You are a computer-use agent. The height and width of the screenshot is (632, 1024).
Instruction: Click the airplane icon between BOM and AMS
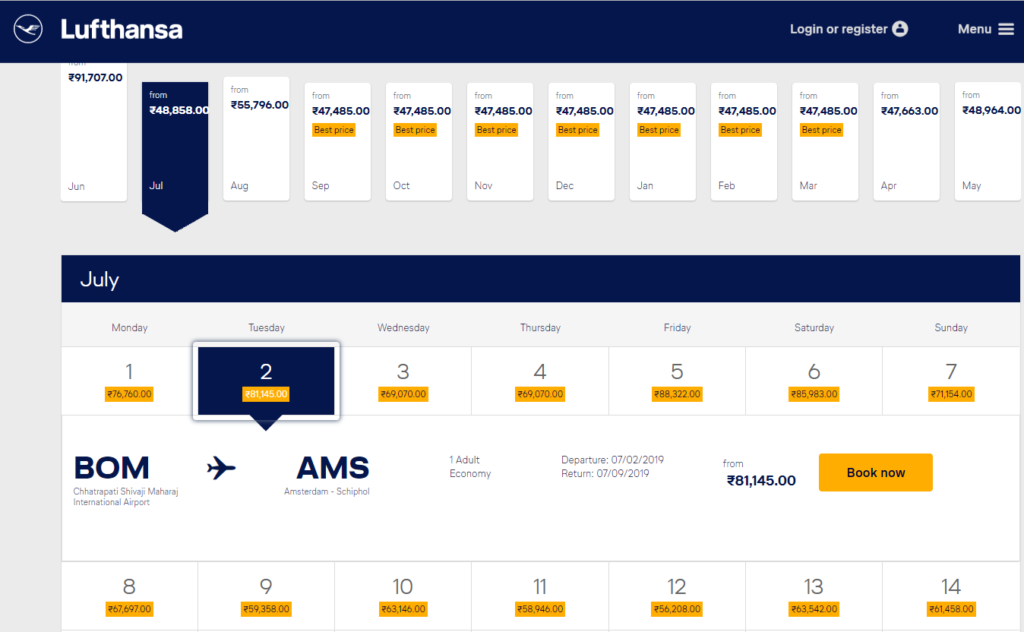click(221, 468)
